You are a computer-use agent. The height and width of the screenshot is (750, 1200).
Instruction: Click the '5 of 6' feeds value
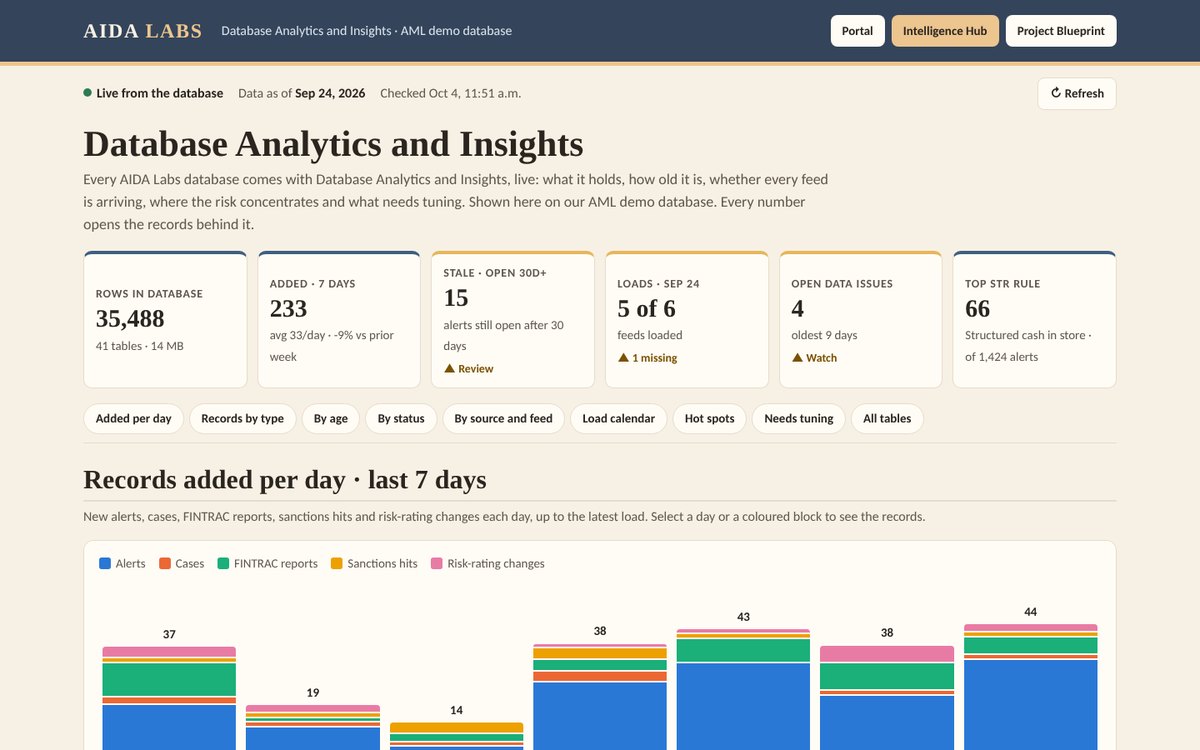coord(647,308)
